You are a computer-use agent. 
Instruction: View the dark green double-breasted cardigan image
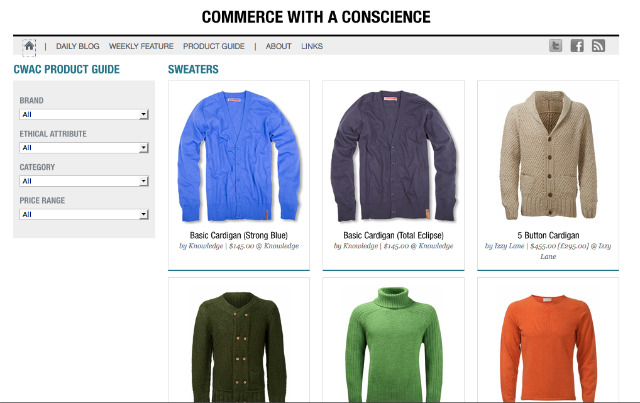pyautogui.click(x=239, y=347)
